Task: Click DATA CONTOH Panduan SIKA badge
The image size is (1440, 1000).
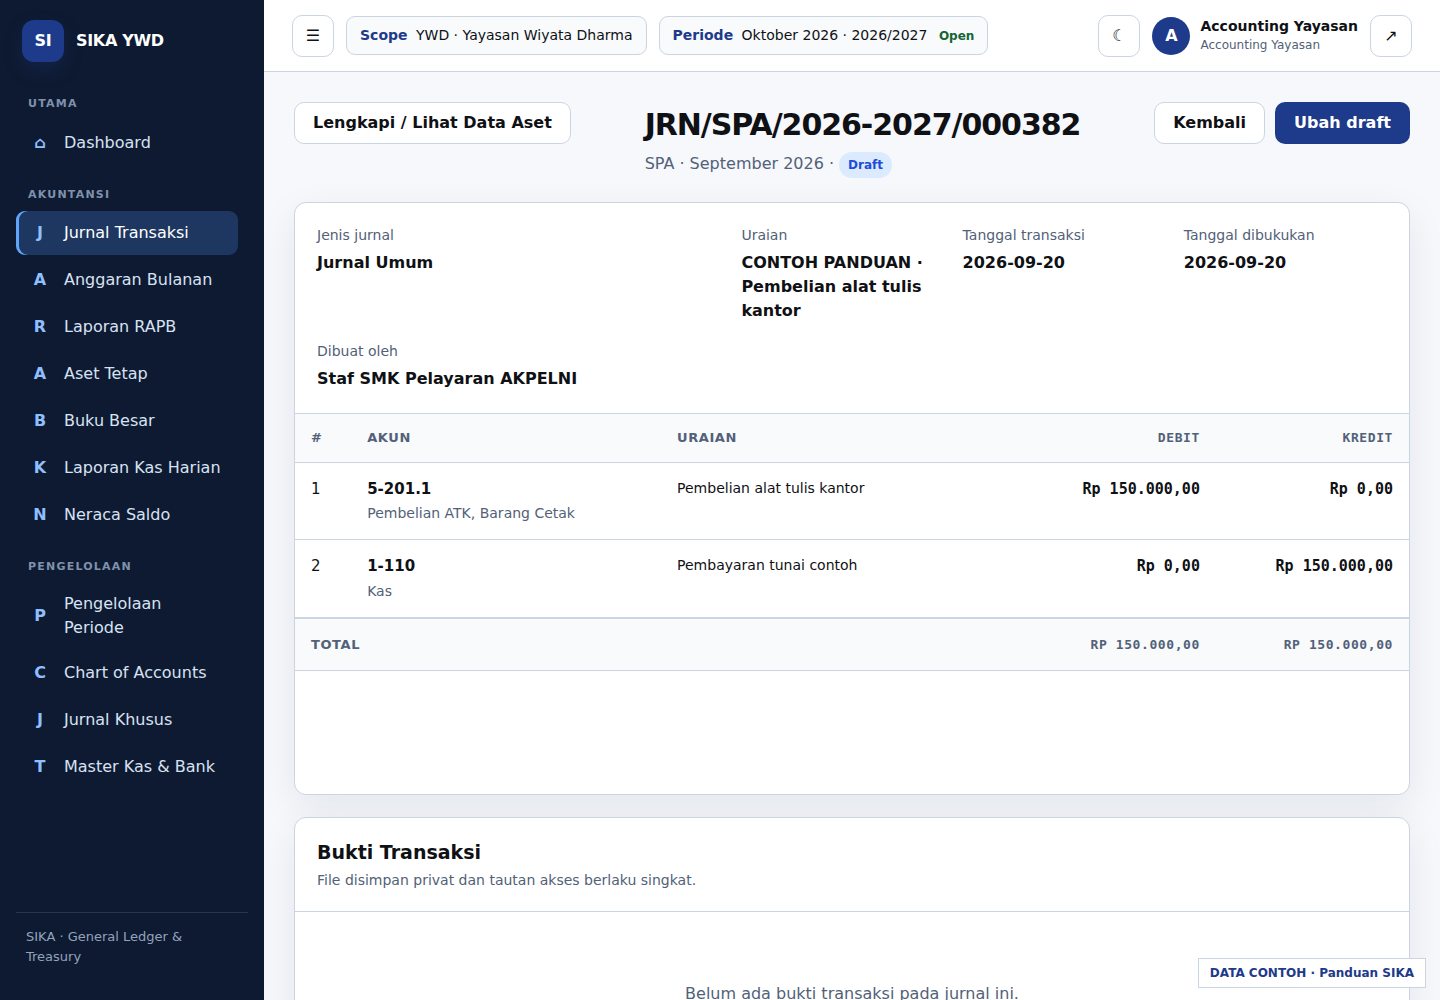Action: [1312, 973]
